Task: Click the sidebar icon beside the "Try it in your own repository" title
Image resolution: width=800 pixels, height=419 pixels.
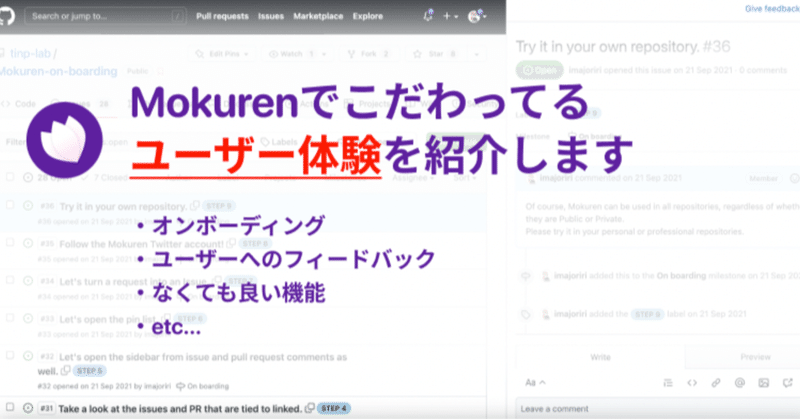Action: (x=194, y=206)
